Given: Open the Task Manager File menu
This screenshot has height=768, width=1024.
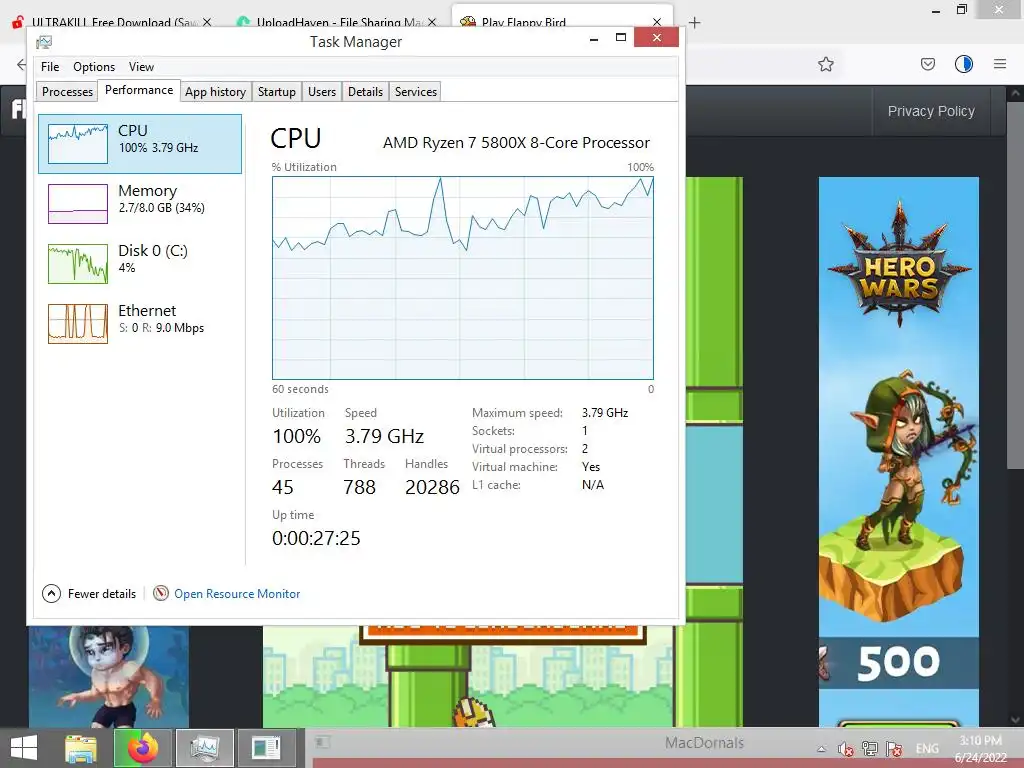Looking at the screenshot, I should coord(50,67).
